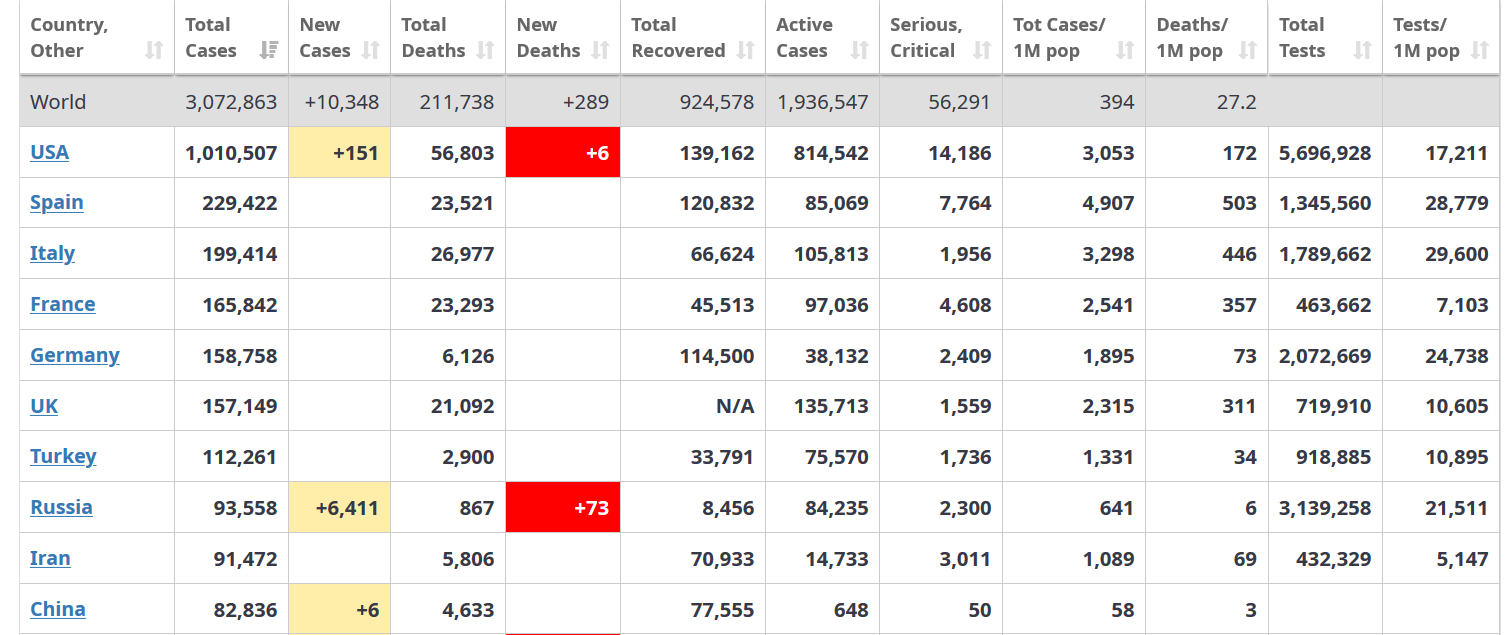Select Italy tests per million 29,600

(x=1457, y=254)
